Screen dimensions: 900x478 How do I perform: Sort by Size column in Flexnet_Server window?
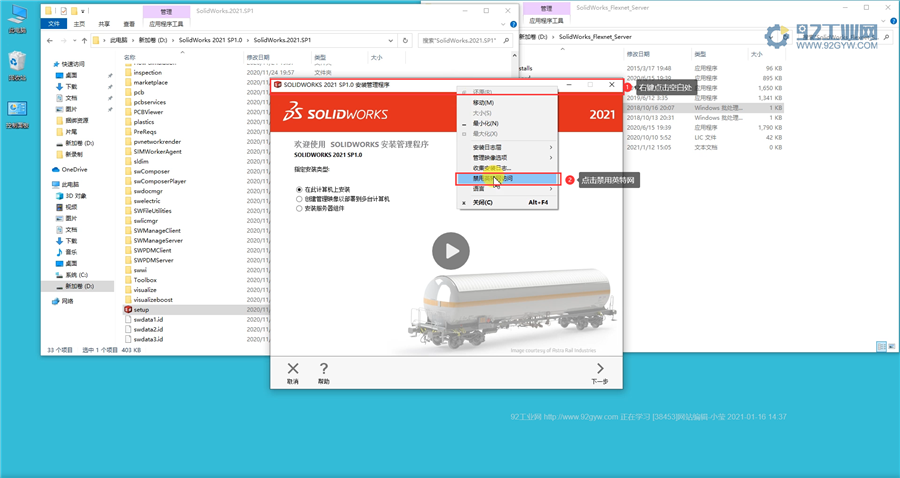tap(757, 54)
